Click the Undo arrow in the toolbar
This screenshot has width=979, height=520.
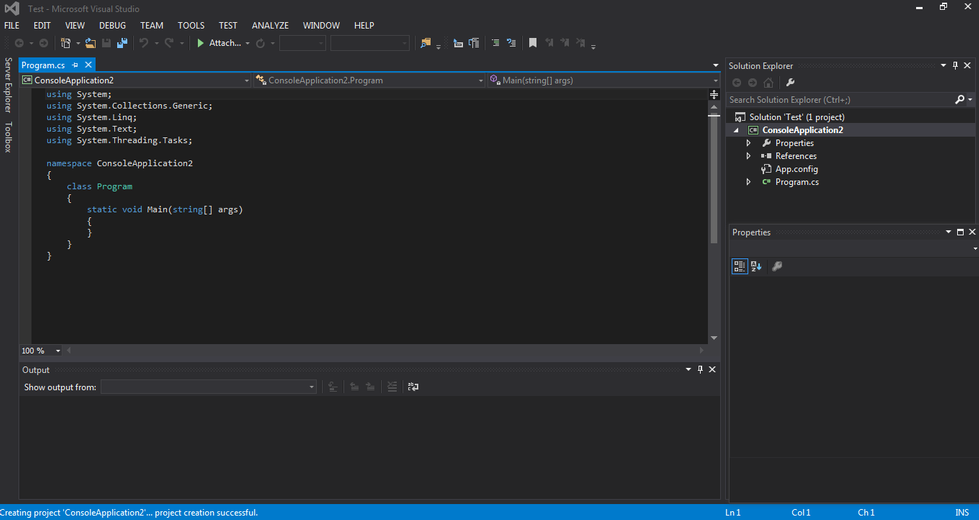coord(144,43)
